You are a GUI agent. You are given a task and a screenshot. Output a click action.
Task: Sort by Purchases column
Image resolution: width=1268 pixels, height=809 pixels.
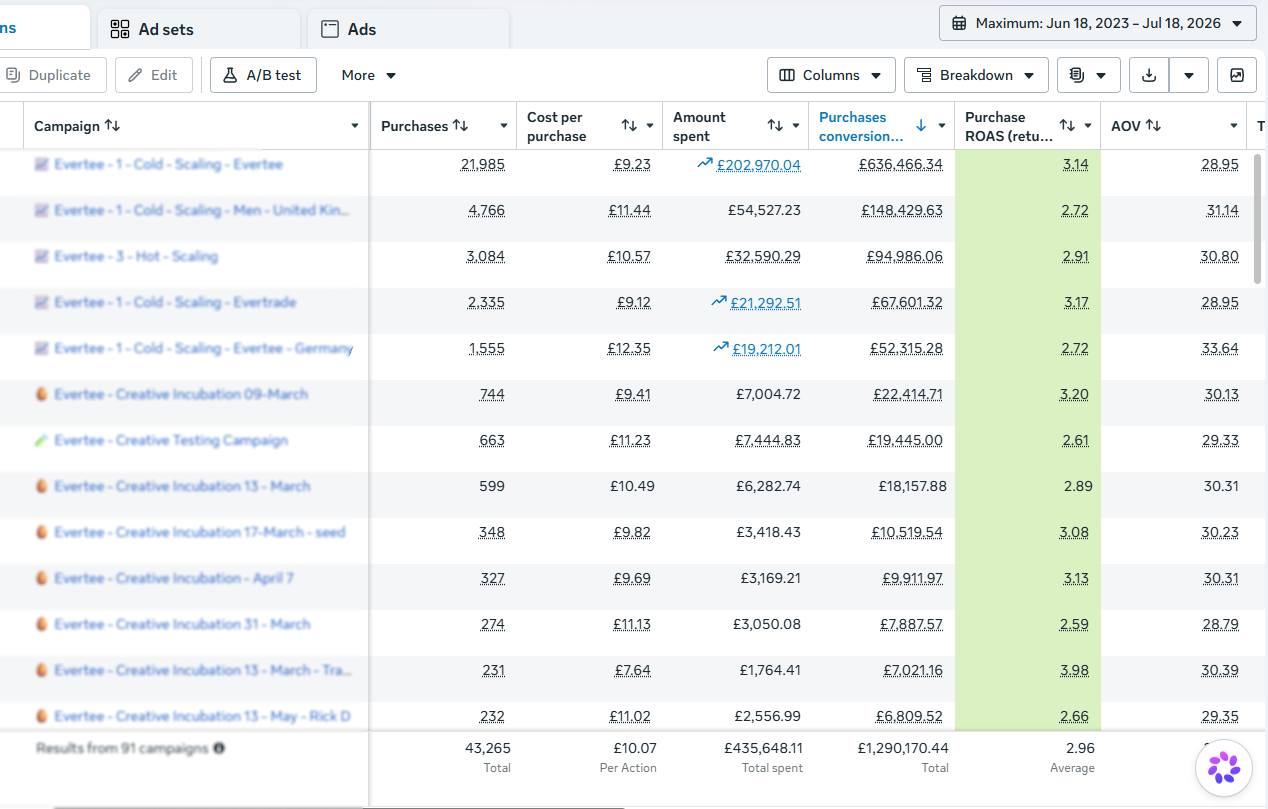click(460, 126)
